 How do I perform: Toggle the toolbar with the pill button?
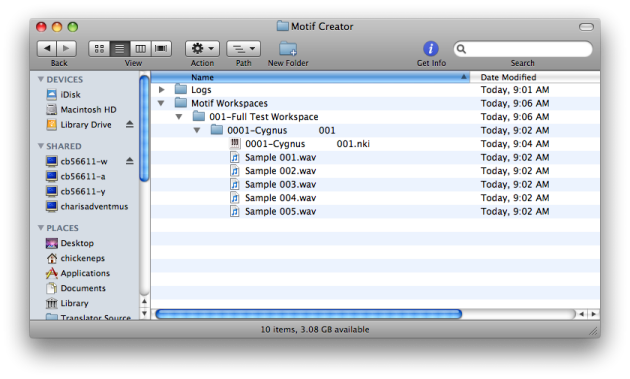[x=586, y=27]
